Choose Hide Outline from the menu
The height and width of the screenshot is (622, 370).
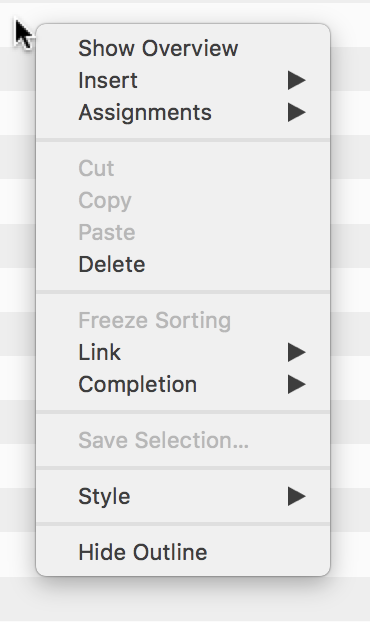(183, 552)
